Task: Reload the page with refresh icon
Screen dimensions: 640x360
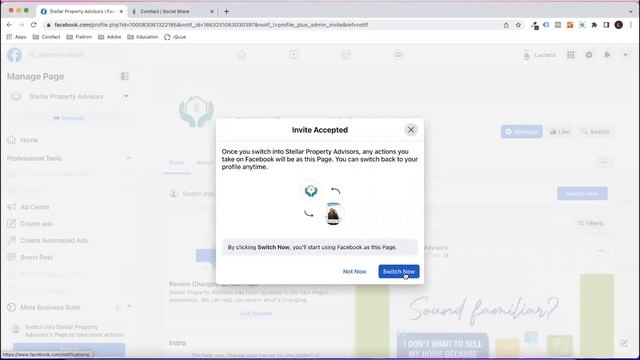Action: click(33, 25)
